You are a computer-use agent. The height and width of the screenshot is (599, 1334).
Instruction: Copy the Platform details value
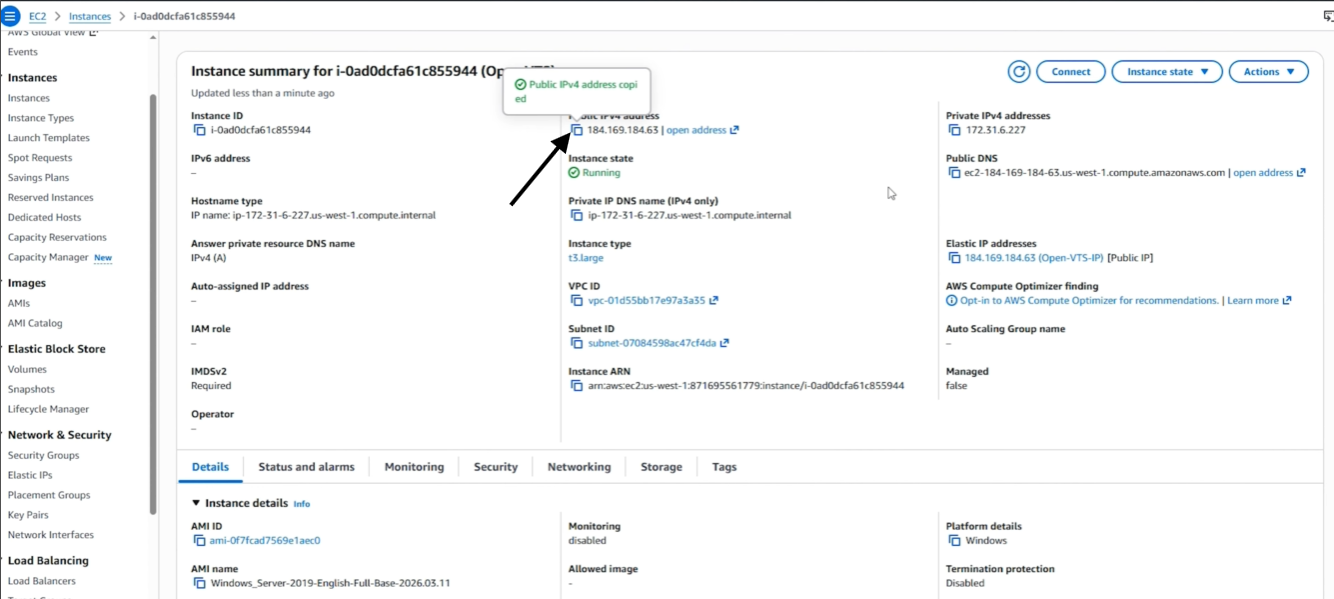tap(954, 540)
